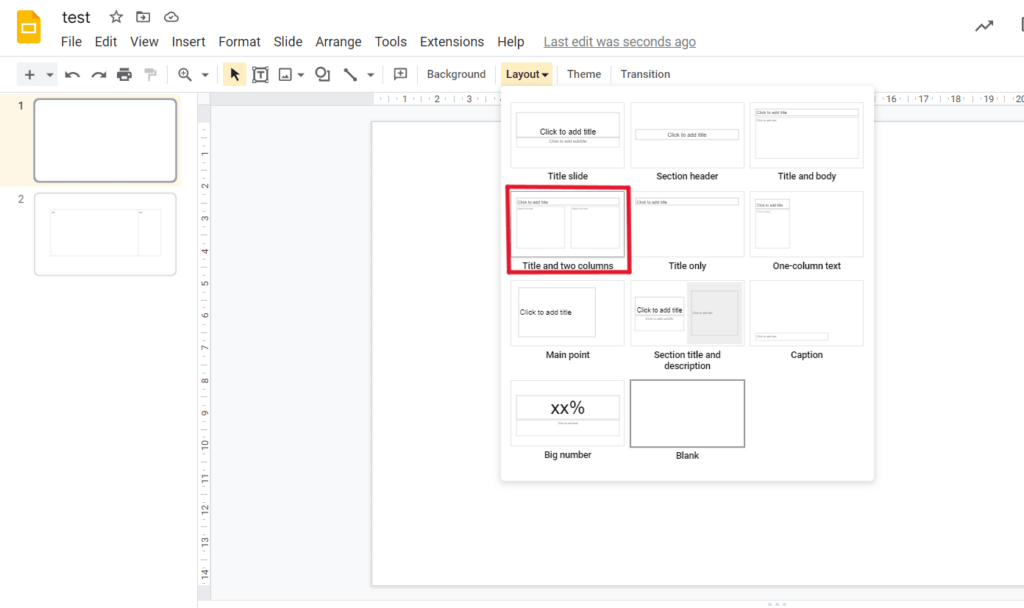Add a comment with toolbar icon

(x=400, y=74)
